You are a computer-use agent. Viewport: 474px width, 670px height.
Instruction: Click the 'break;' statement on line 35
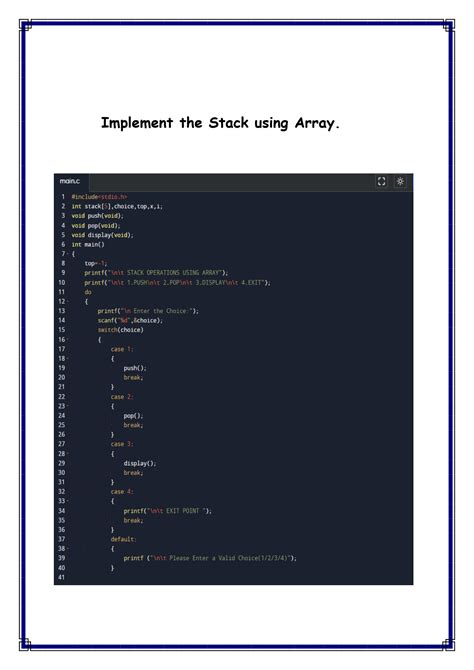pos(133,520)
